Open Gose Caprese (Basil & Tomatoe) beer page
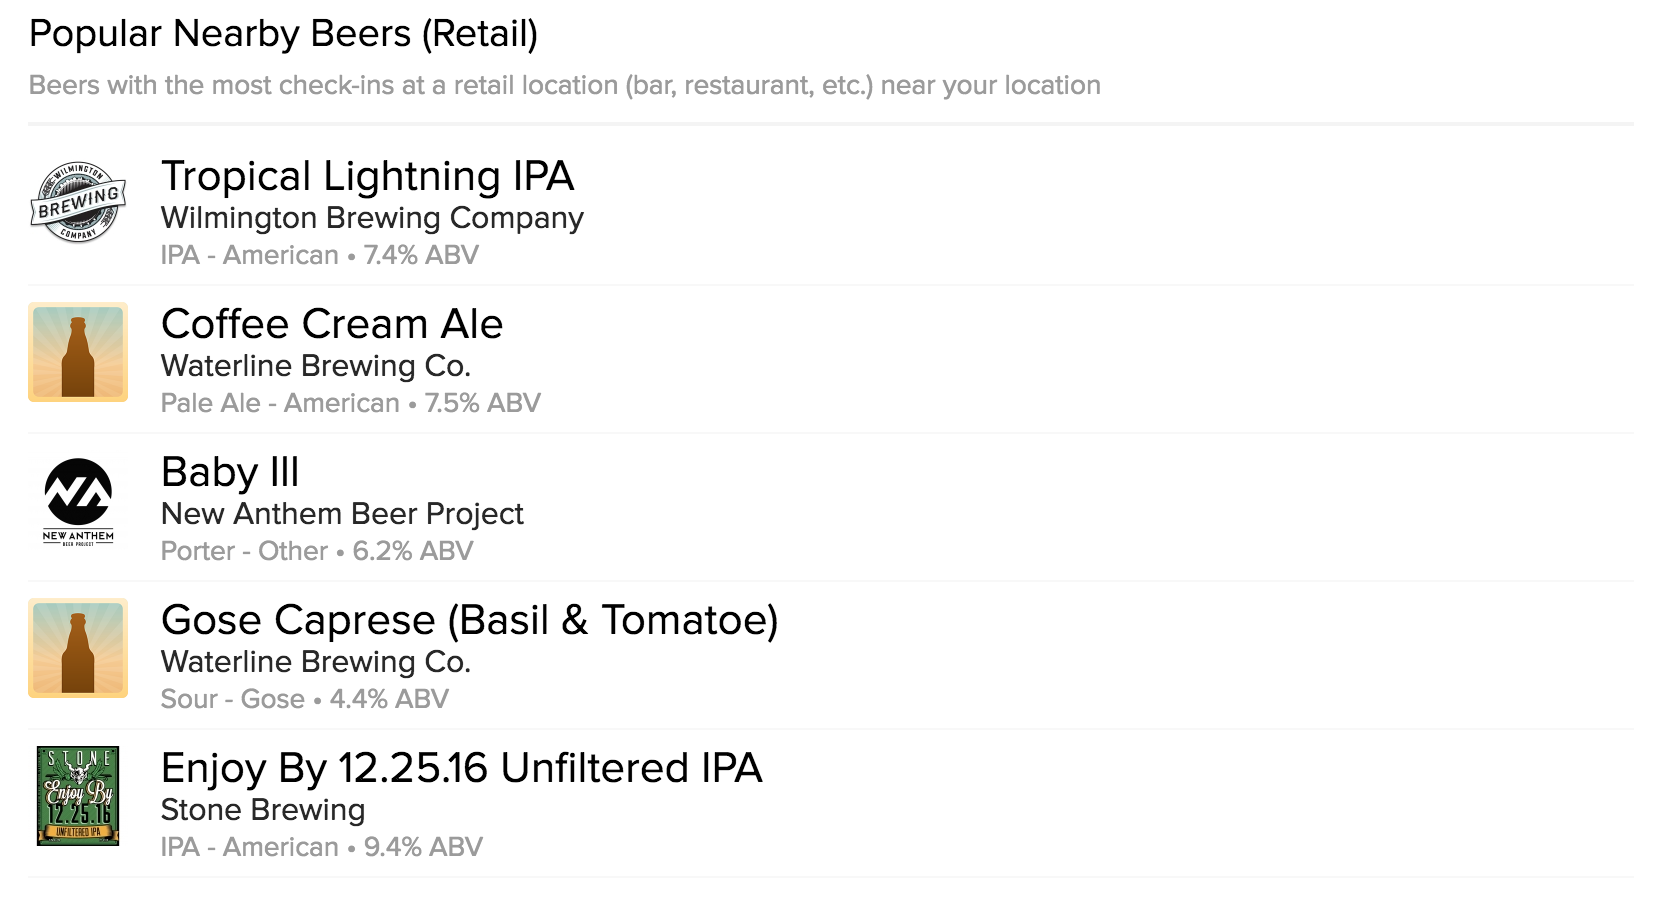This screenshot has height=922, width=1666. click(x=469, y=620)
